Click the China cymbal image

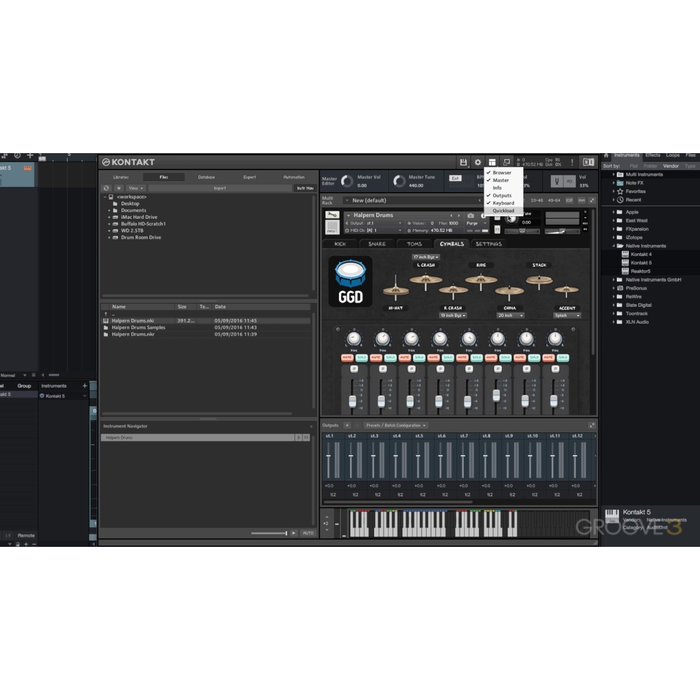pyautogui.click(x=509, y=292)
